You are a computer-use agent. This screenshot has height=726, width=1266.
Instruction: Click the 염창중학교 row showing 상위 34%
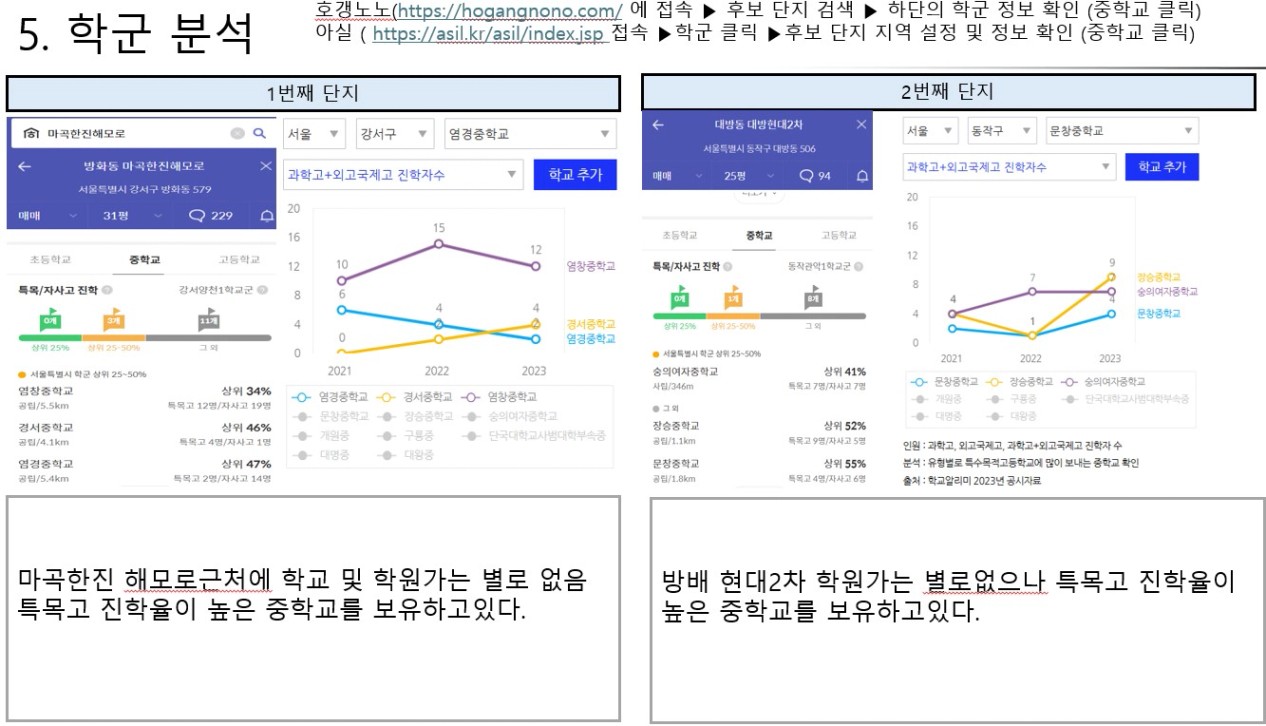coord(145,398)
